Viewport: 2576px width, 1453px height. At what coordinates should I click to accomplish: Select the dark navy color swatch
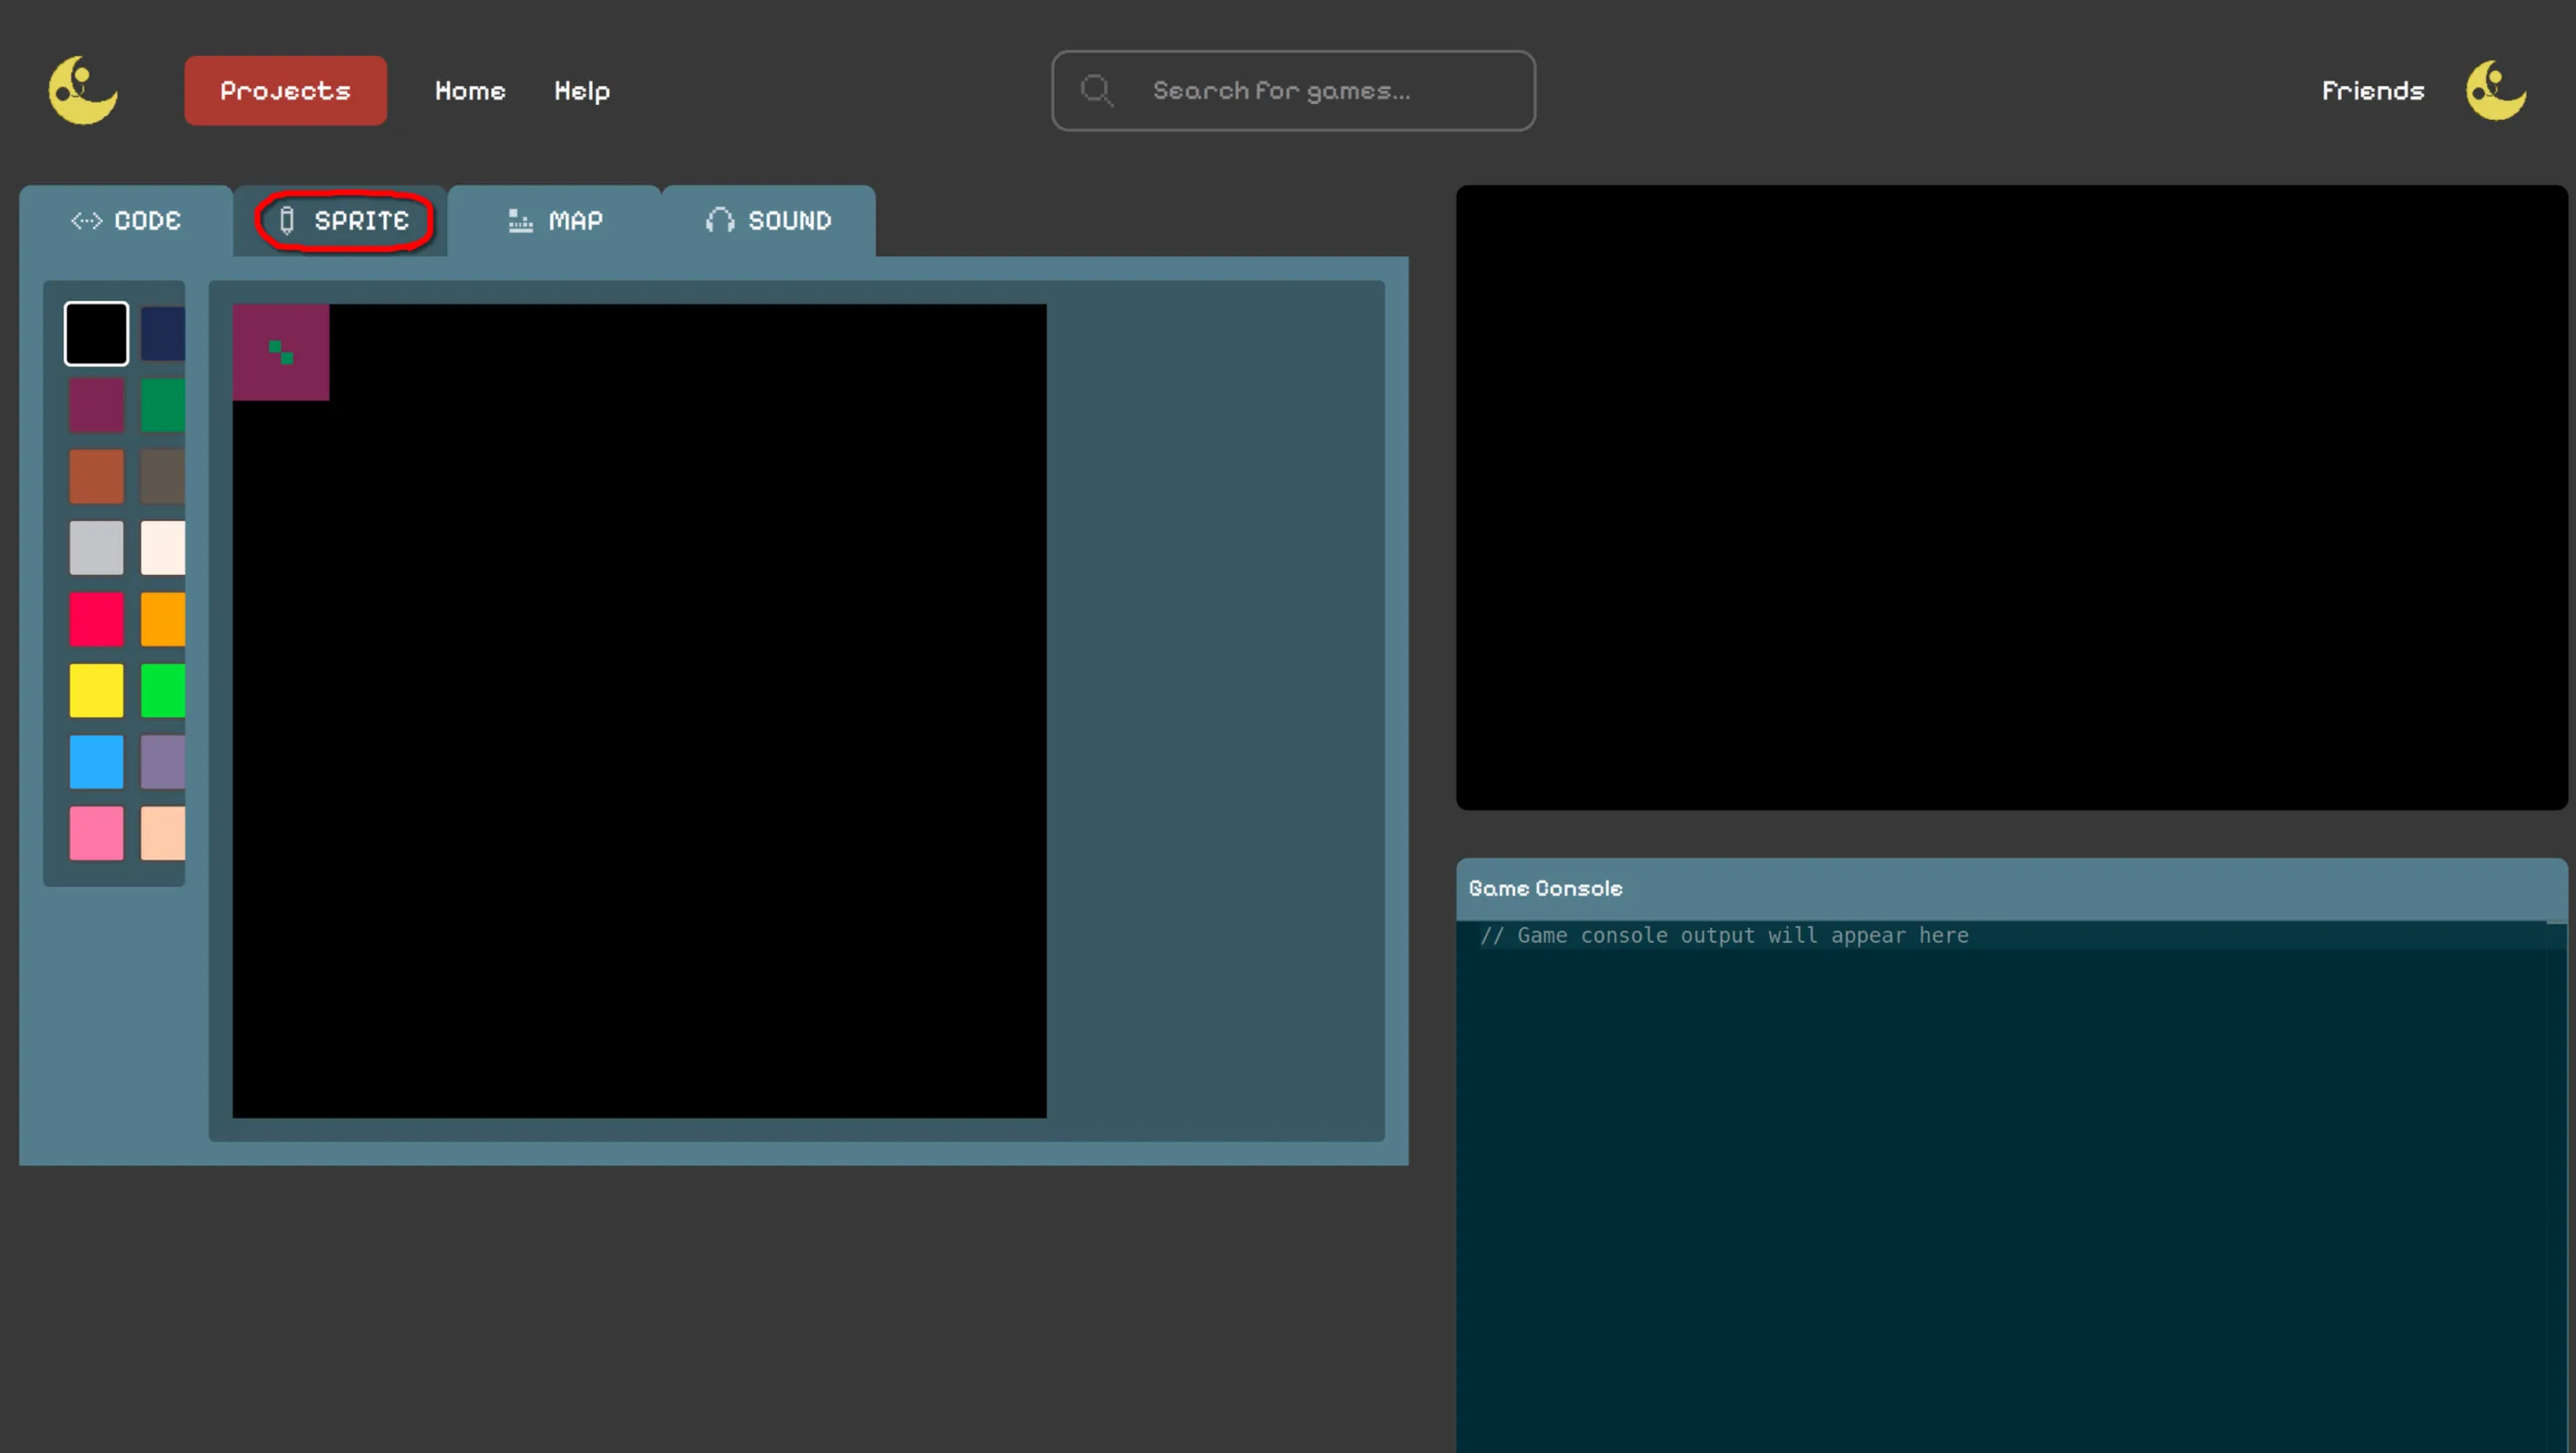click(163, 333)
